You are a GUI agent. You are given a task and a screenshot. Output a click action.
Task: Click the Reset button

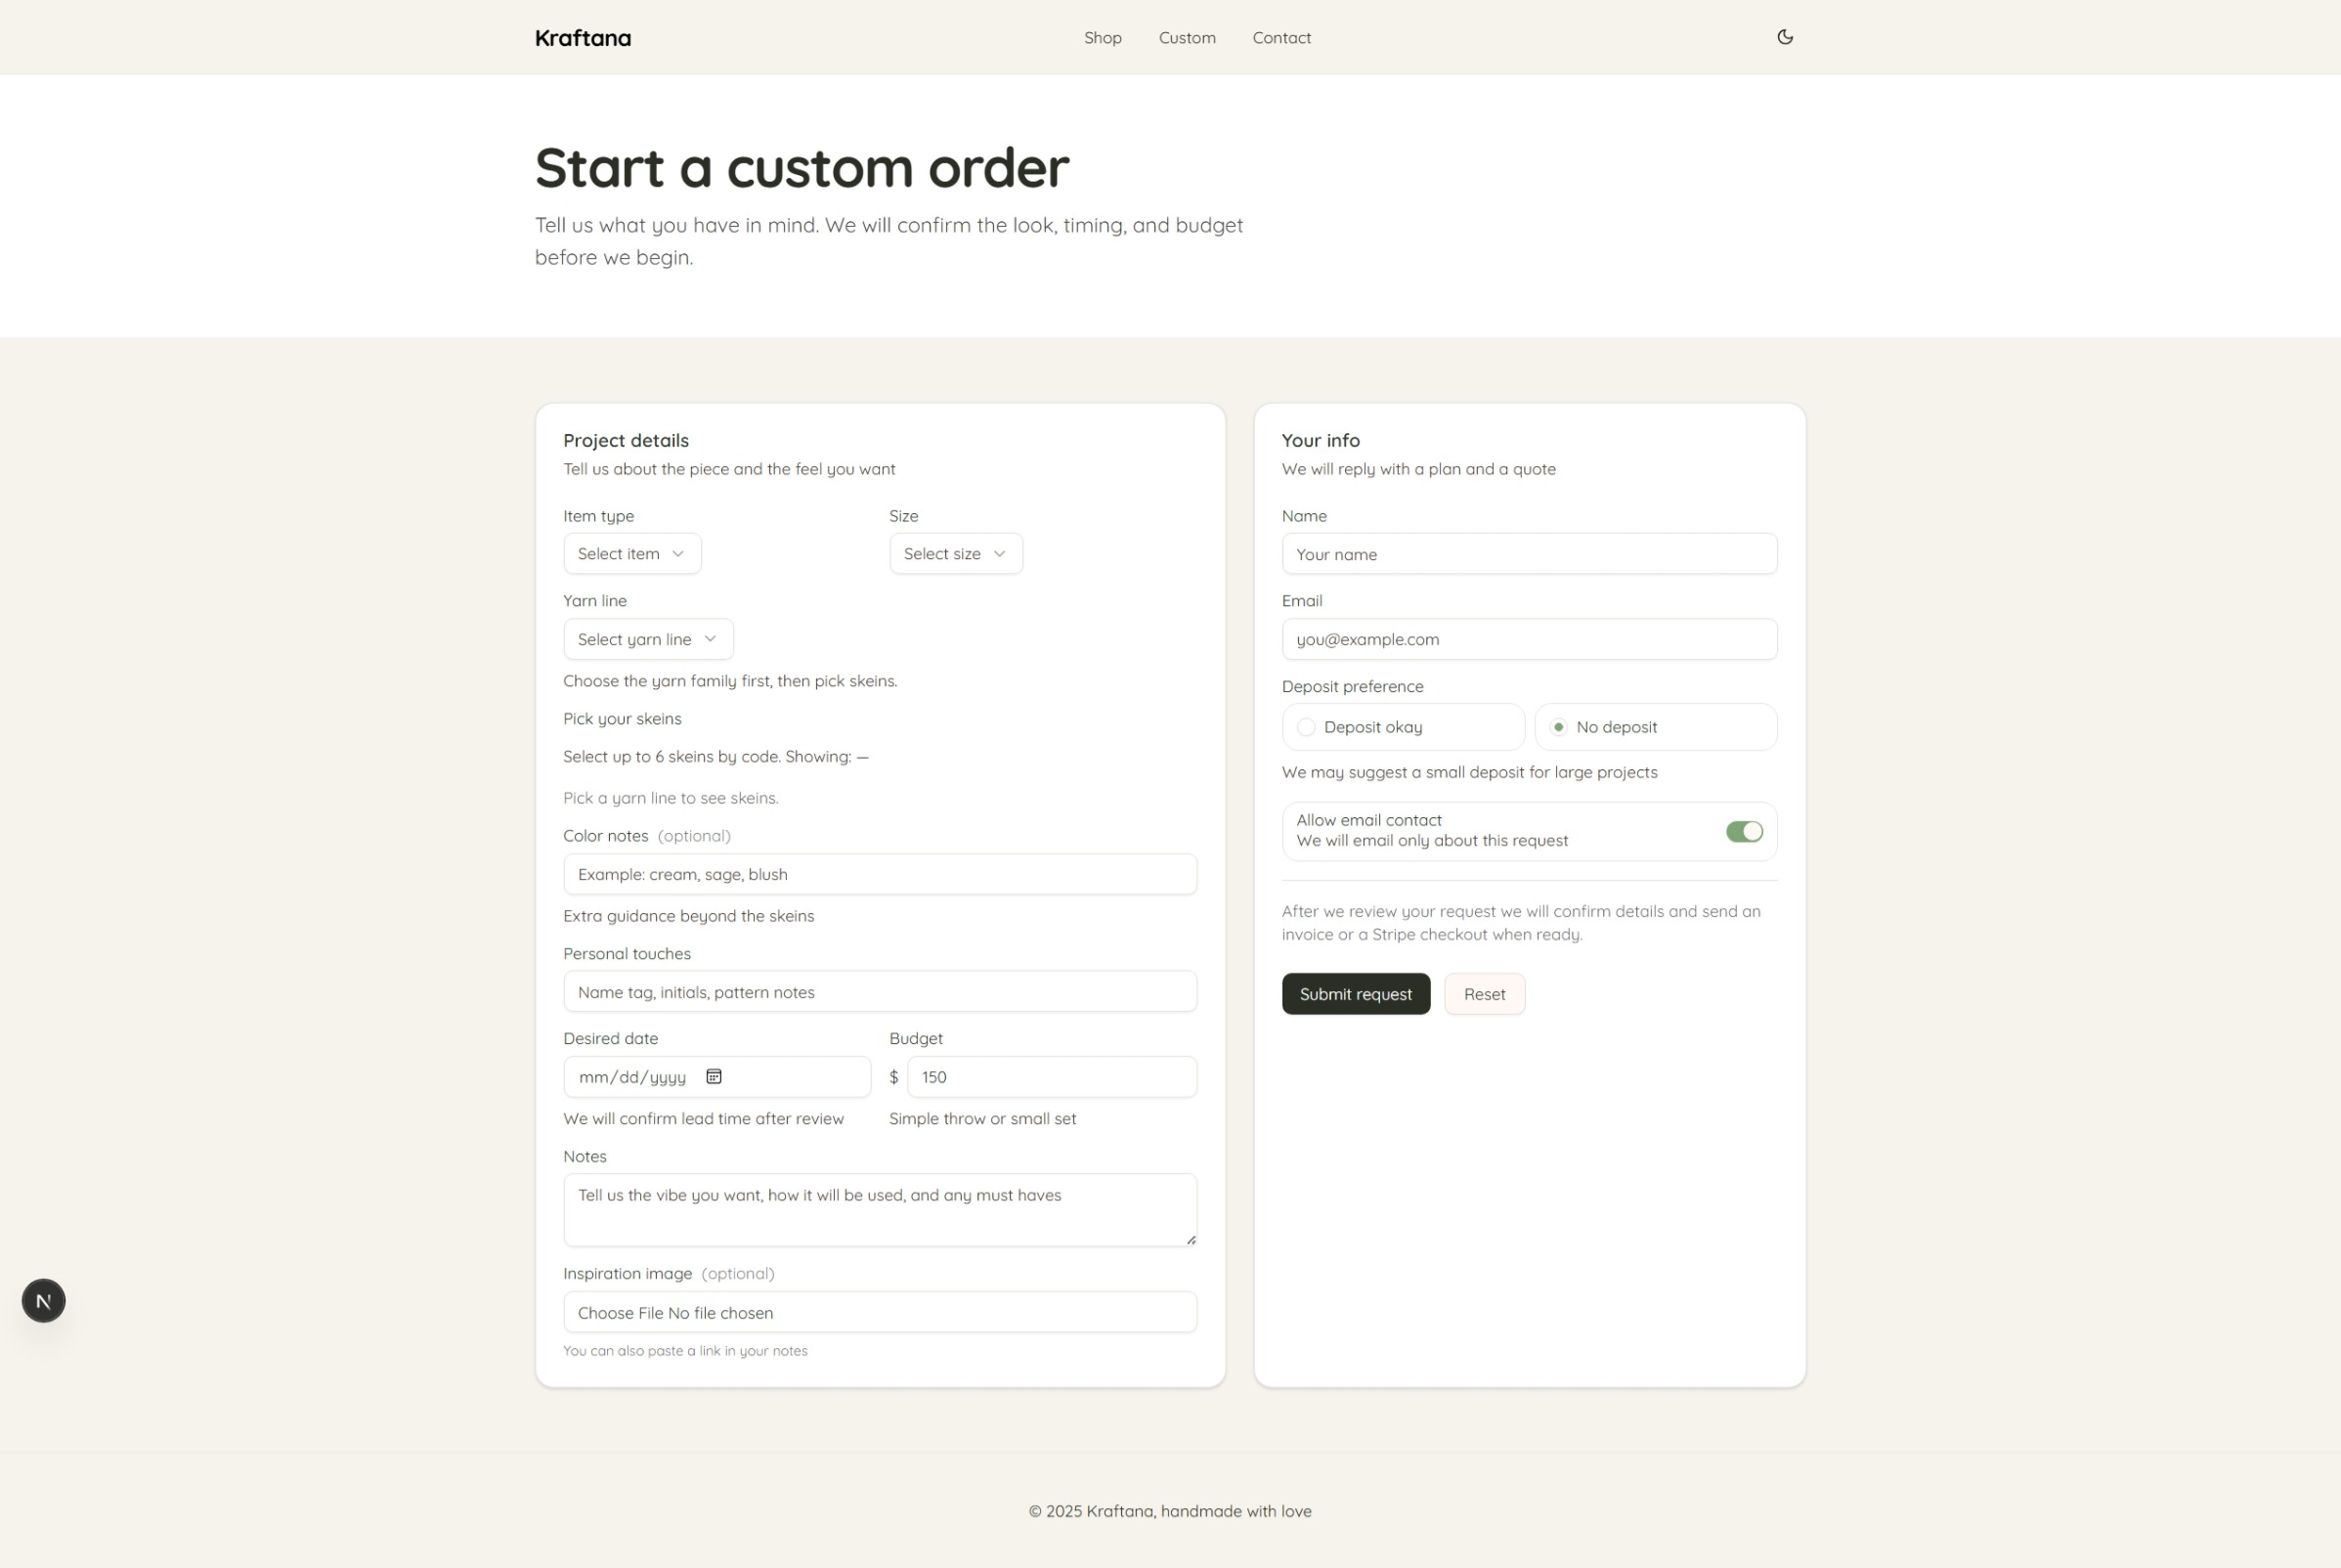[1484, 994]
